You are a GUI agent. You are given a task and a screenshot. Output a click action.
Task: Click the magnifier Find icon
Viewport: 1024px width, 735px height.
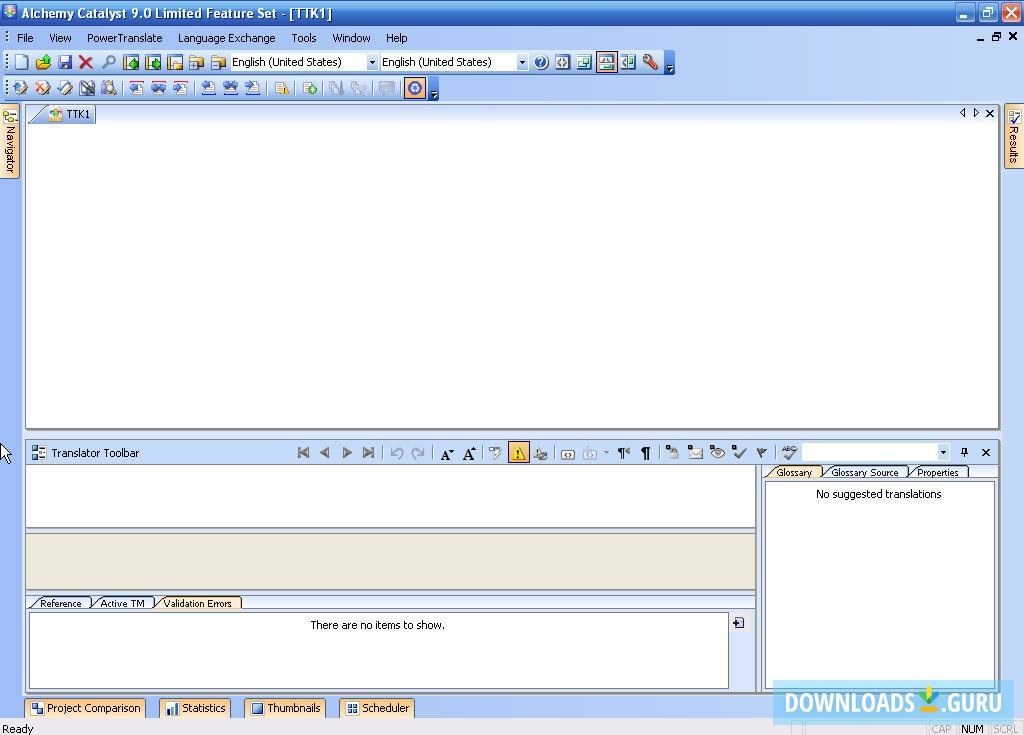tap(108, 62)
